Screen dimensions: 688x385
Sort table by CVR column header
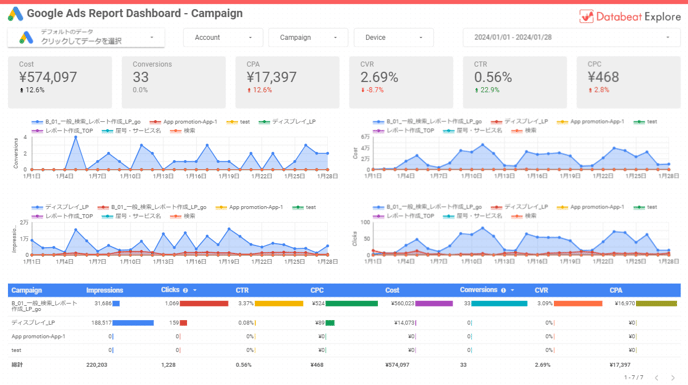coord(541,290)
